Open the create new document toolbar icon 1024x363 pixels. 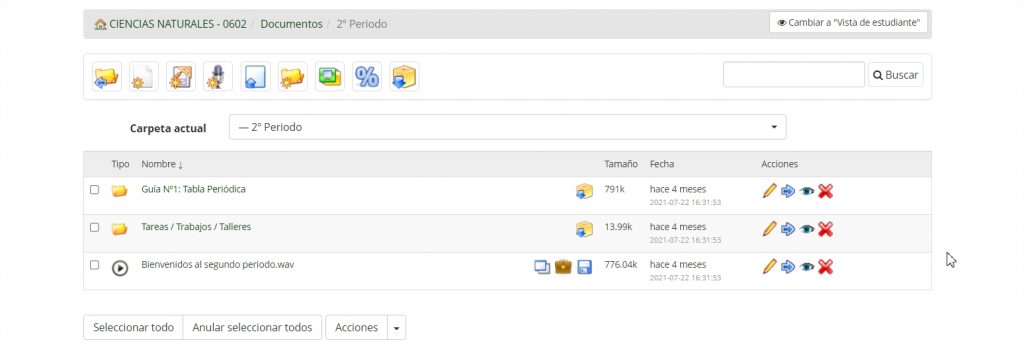(x=144, y=76)
